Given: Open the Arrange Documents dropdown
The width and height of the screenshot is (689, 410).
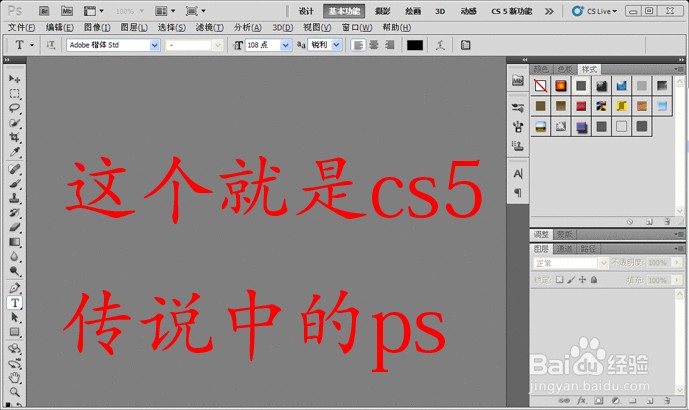Looking at the screenshot, I should point(165,11).
